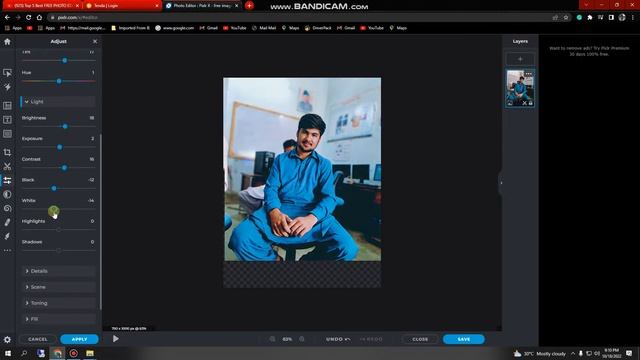Click the Highlights slider handle
This screenshot has width=640, height=360.
[59, 230]
